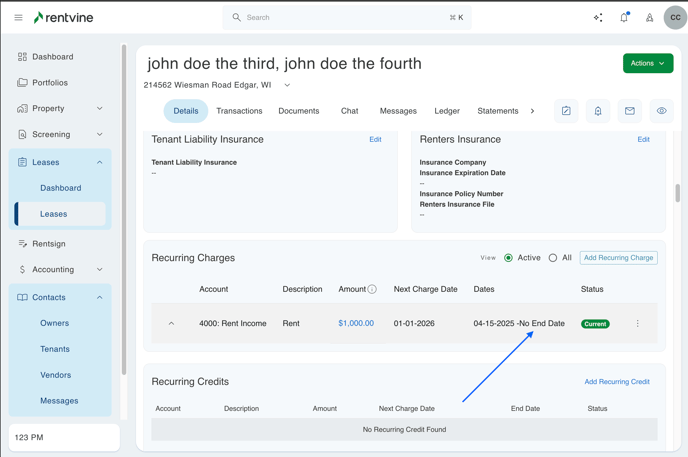Select the All view radio button
Screen dimensions: 688x457
click(553, 258)
